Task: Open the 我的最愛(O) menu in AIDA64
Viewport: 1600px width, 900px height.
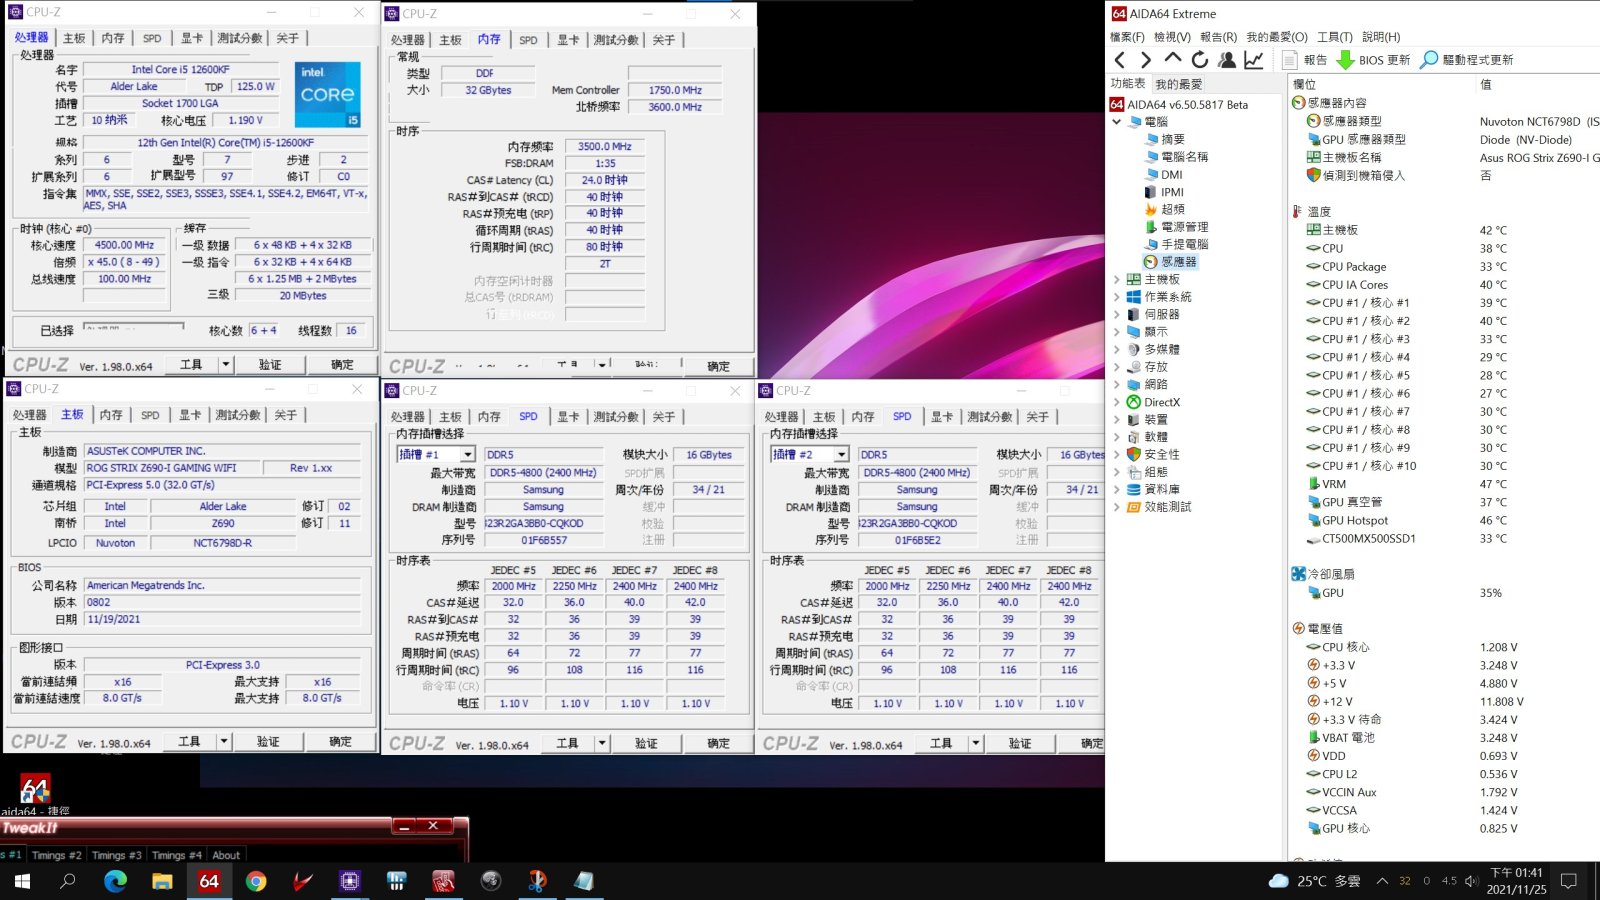Action: click(x=1276, y=37)
